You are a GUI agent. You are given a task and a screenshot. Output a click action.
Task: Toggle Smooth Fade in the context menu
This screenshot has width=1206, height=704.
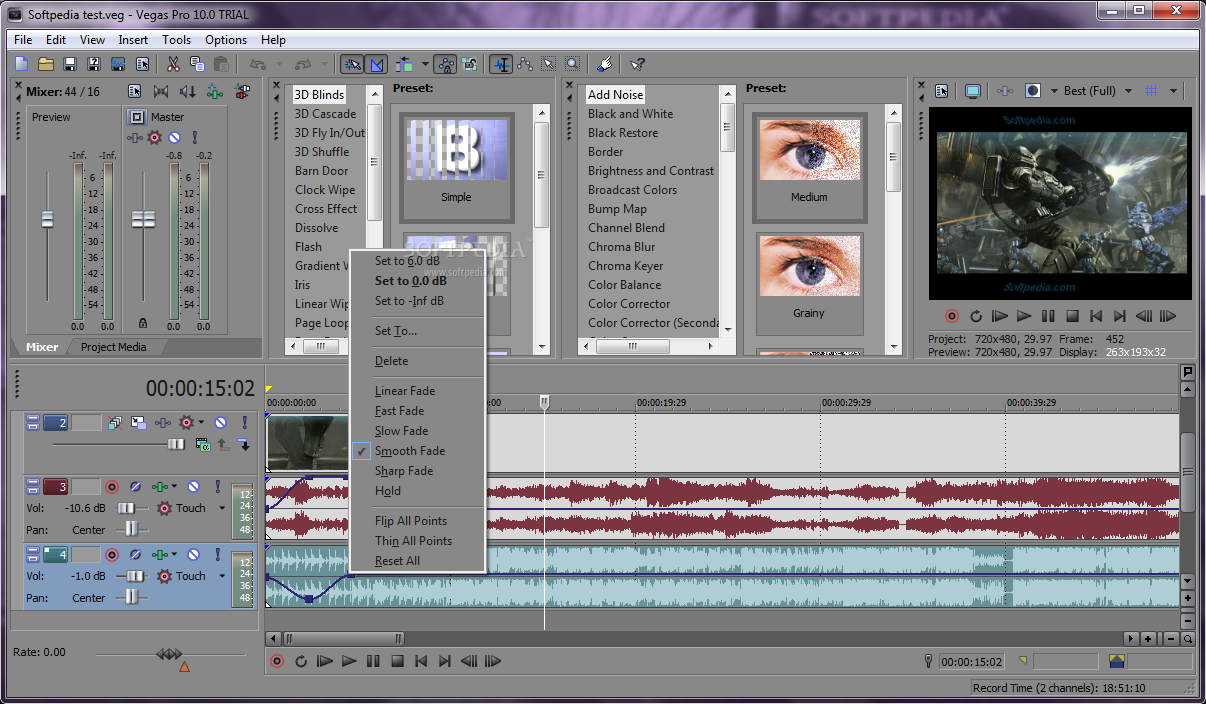[x=410, y=450]
